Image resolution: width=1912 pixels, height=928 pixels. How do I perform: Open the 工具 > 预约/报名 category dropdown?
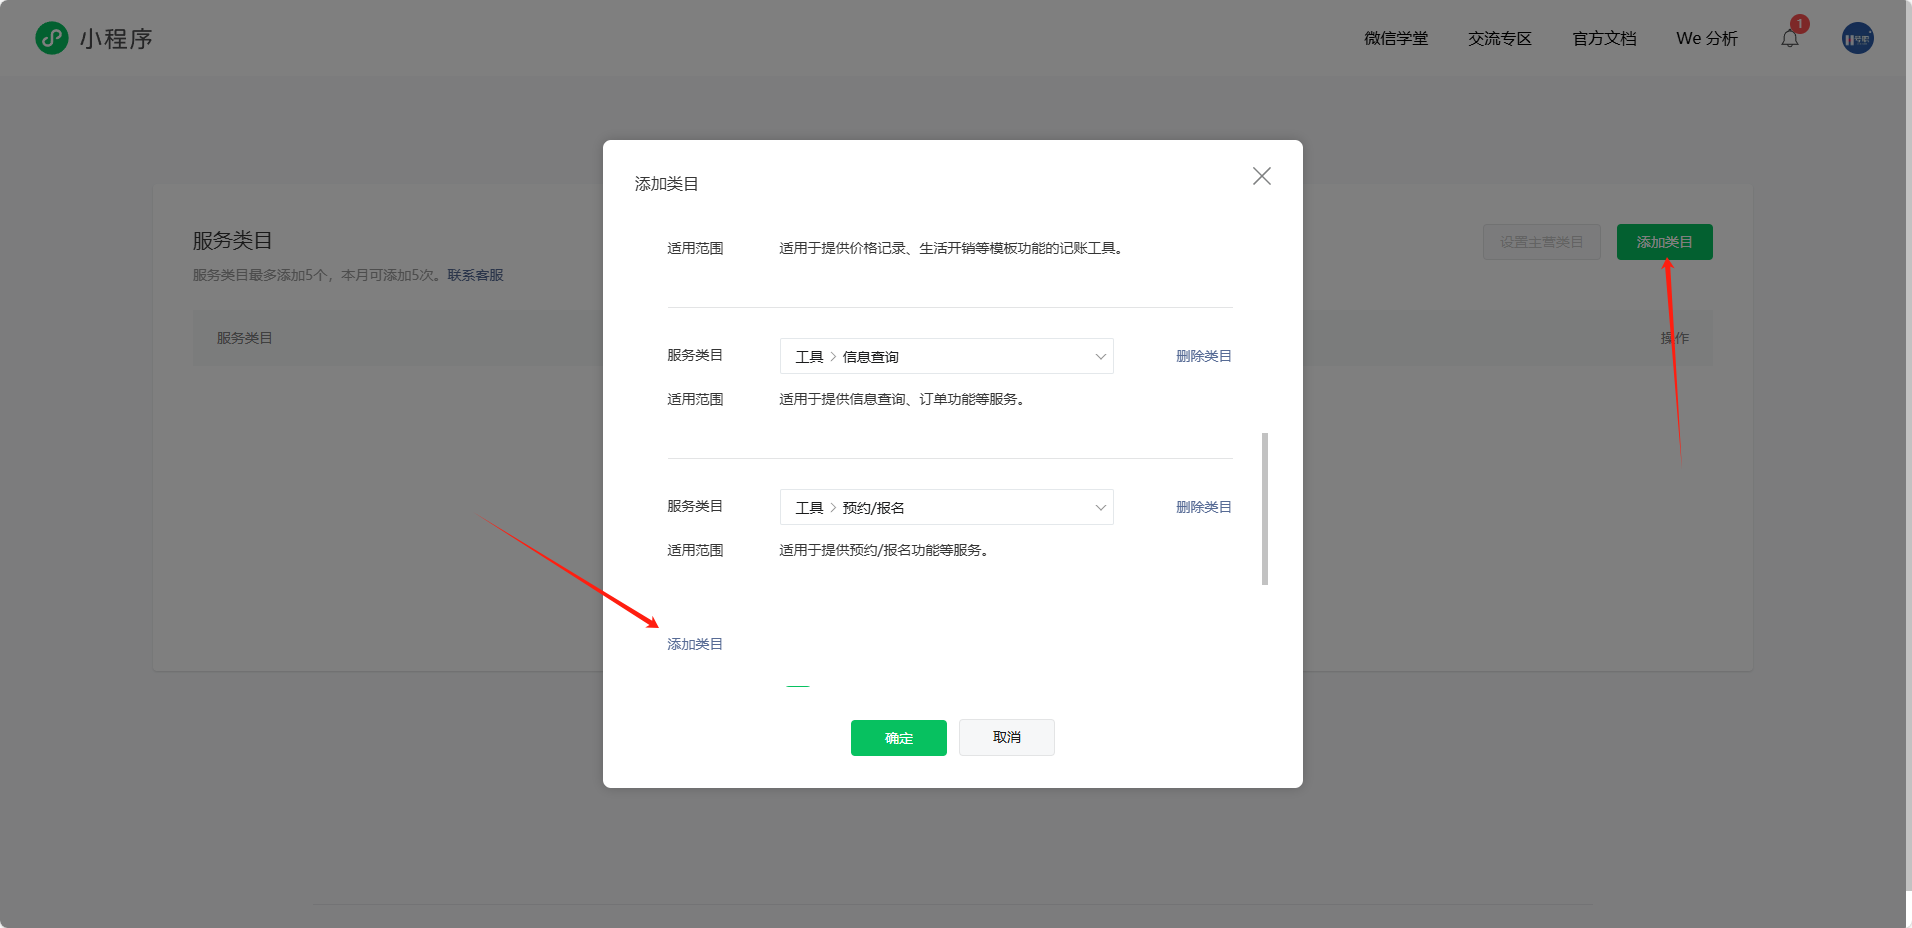pos(945,507)
